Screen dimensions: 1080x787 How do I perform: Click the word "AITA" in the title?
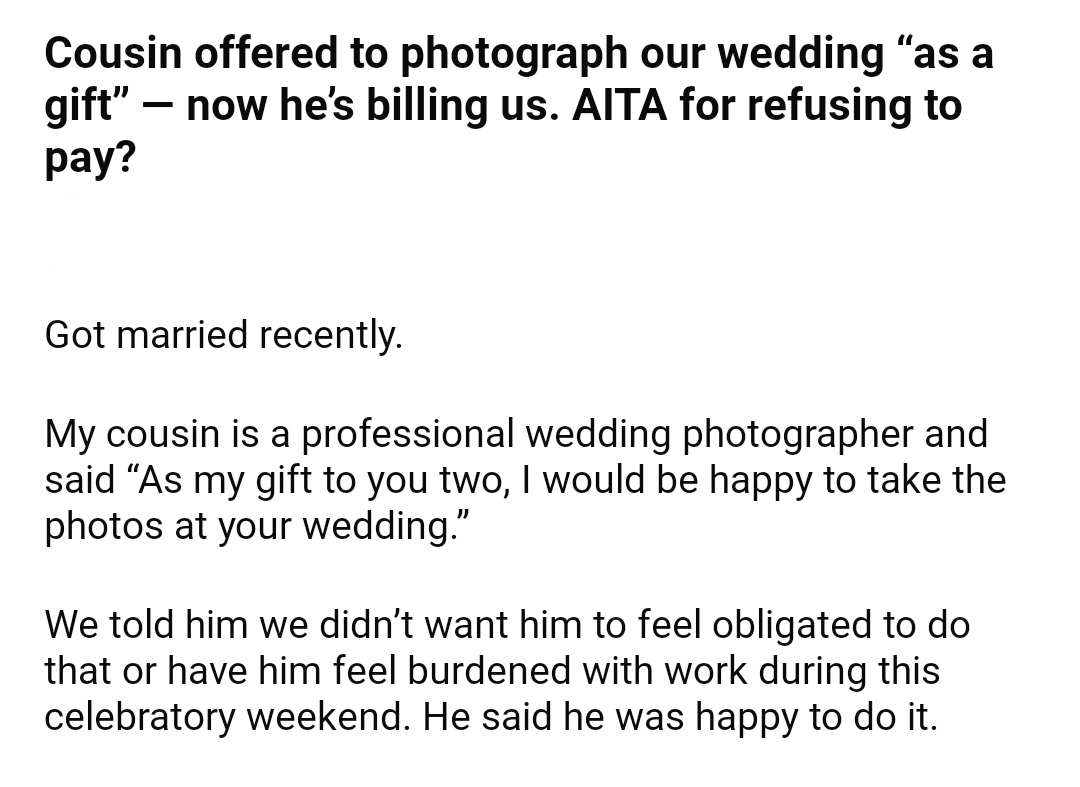point(619,105)
